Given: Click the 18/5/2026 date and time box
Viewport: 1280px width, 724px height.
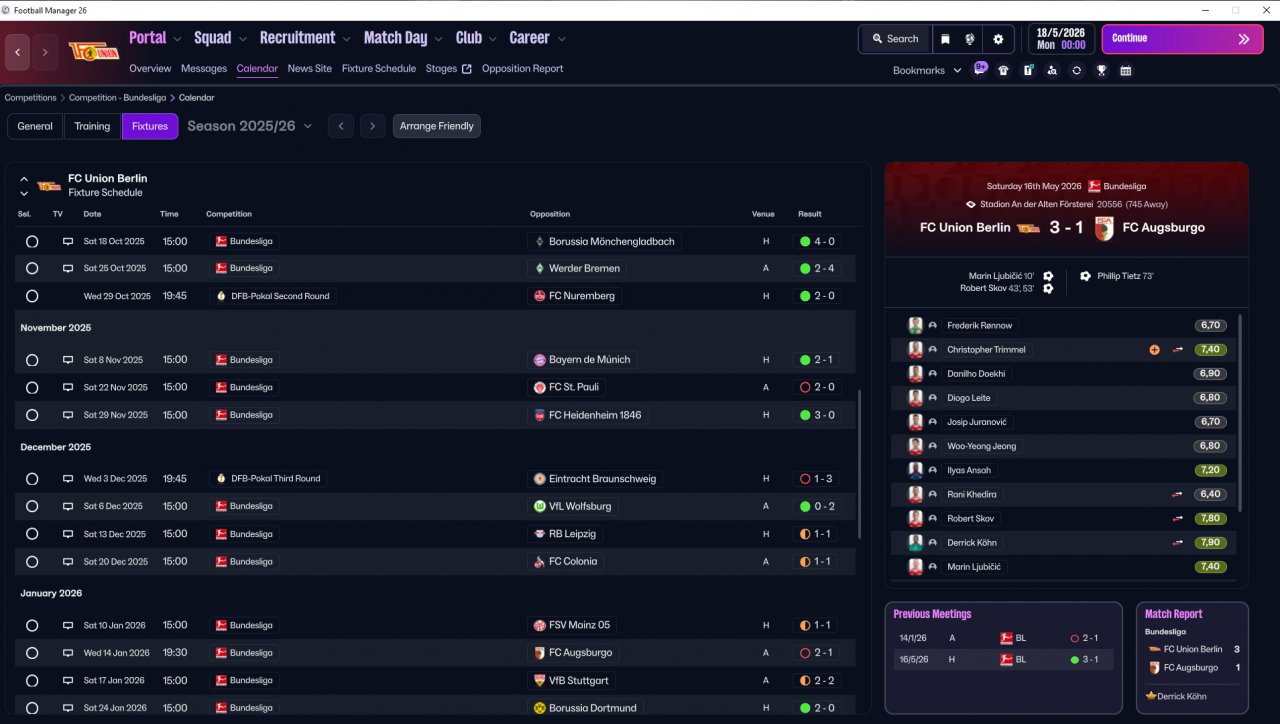Looking at the screenshot, I should click(1060, 39).
